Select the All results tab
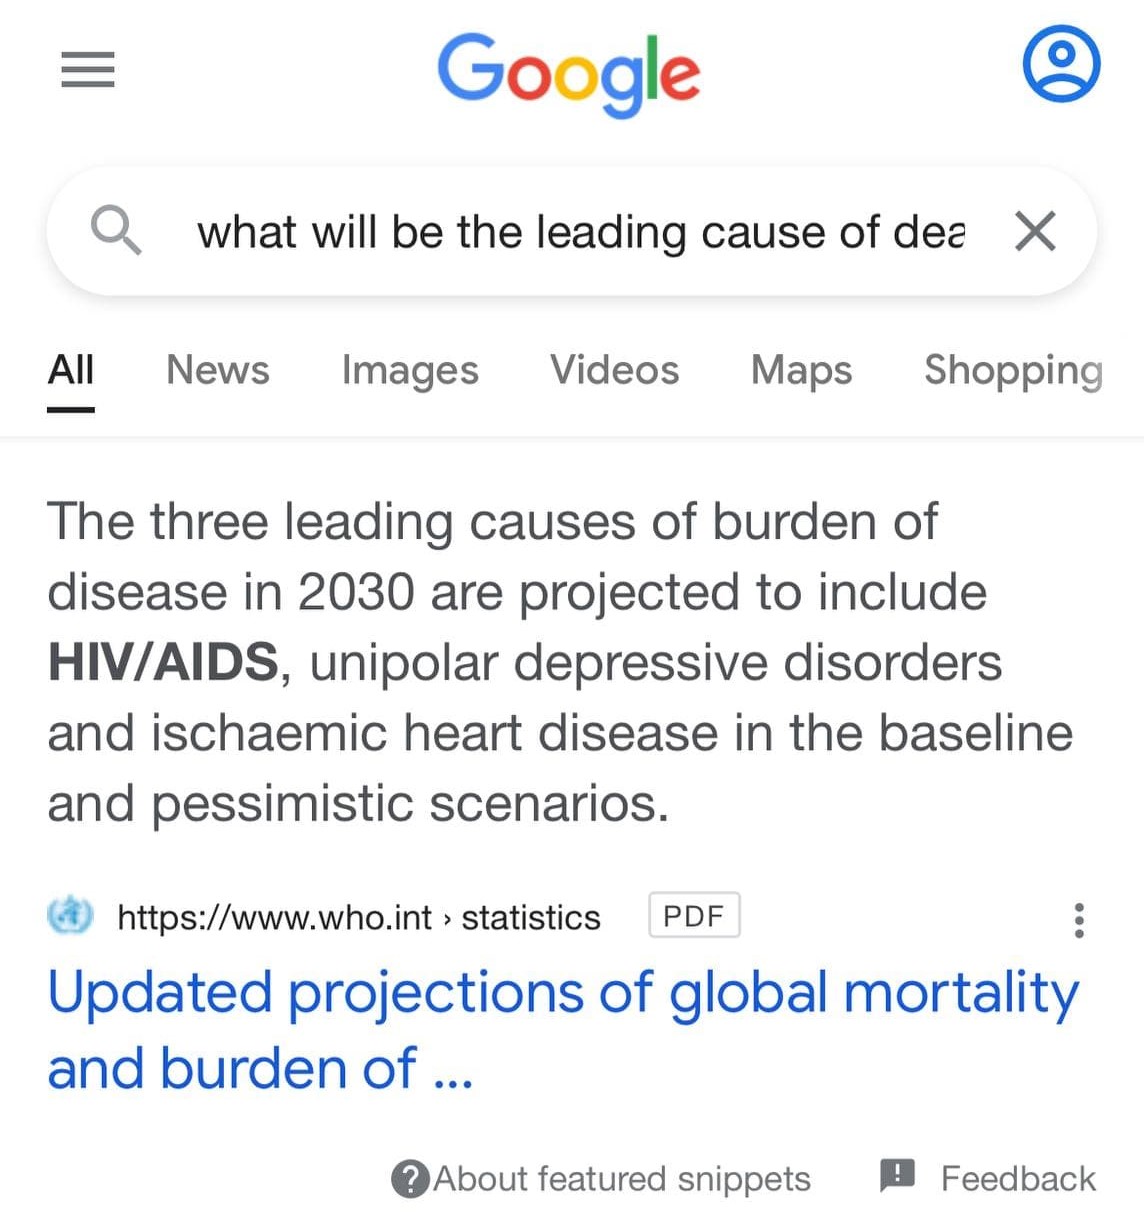The height and width of the screenshot is (1226, 1144). coord(71,370)
